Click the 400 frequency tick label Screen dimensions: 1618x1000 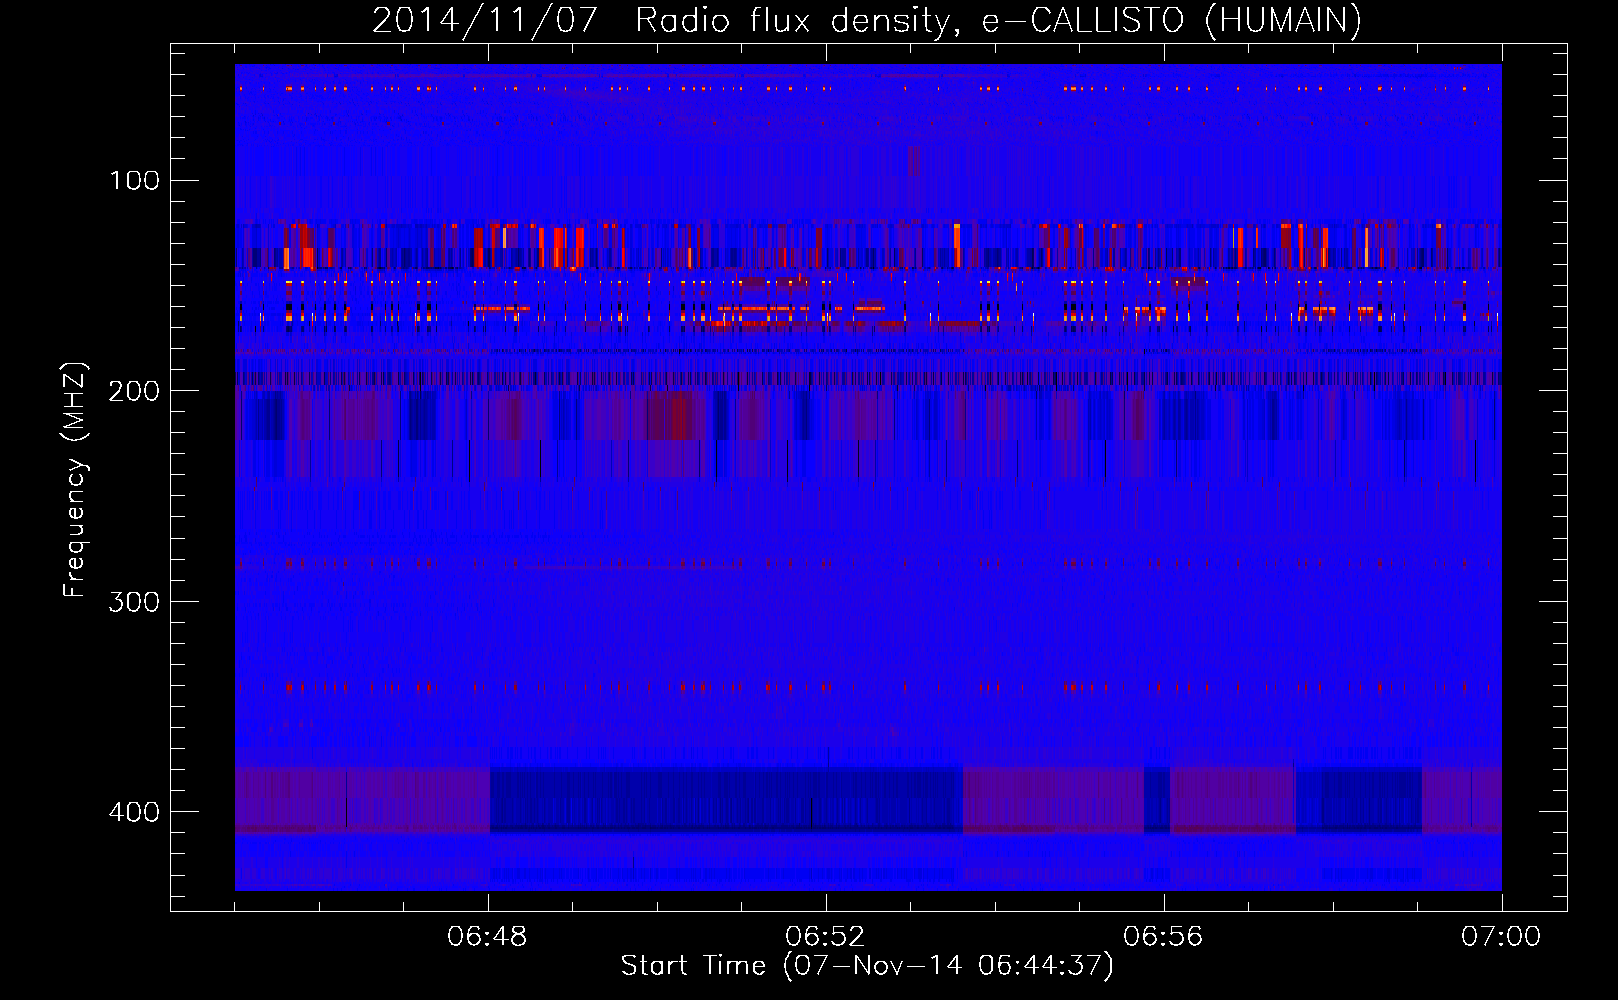click(134, 812)
